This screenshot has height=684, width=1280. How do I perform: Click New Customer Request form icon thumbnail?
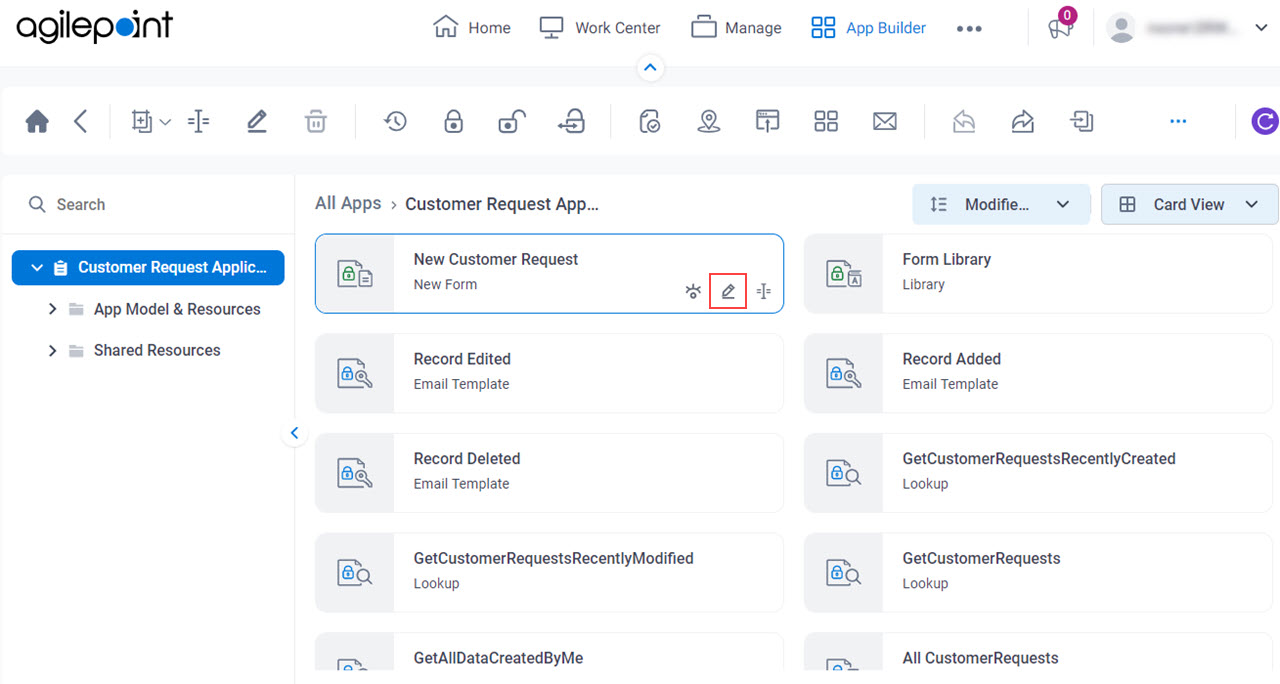click(x=355, y=274)
